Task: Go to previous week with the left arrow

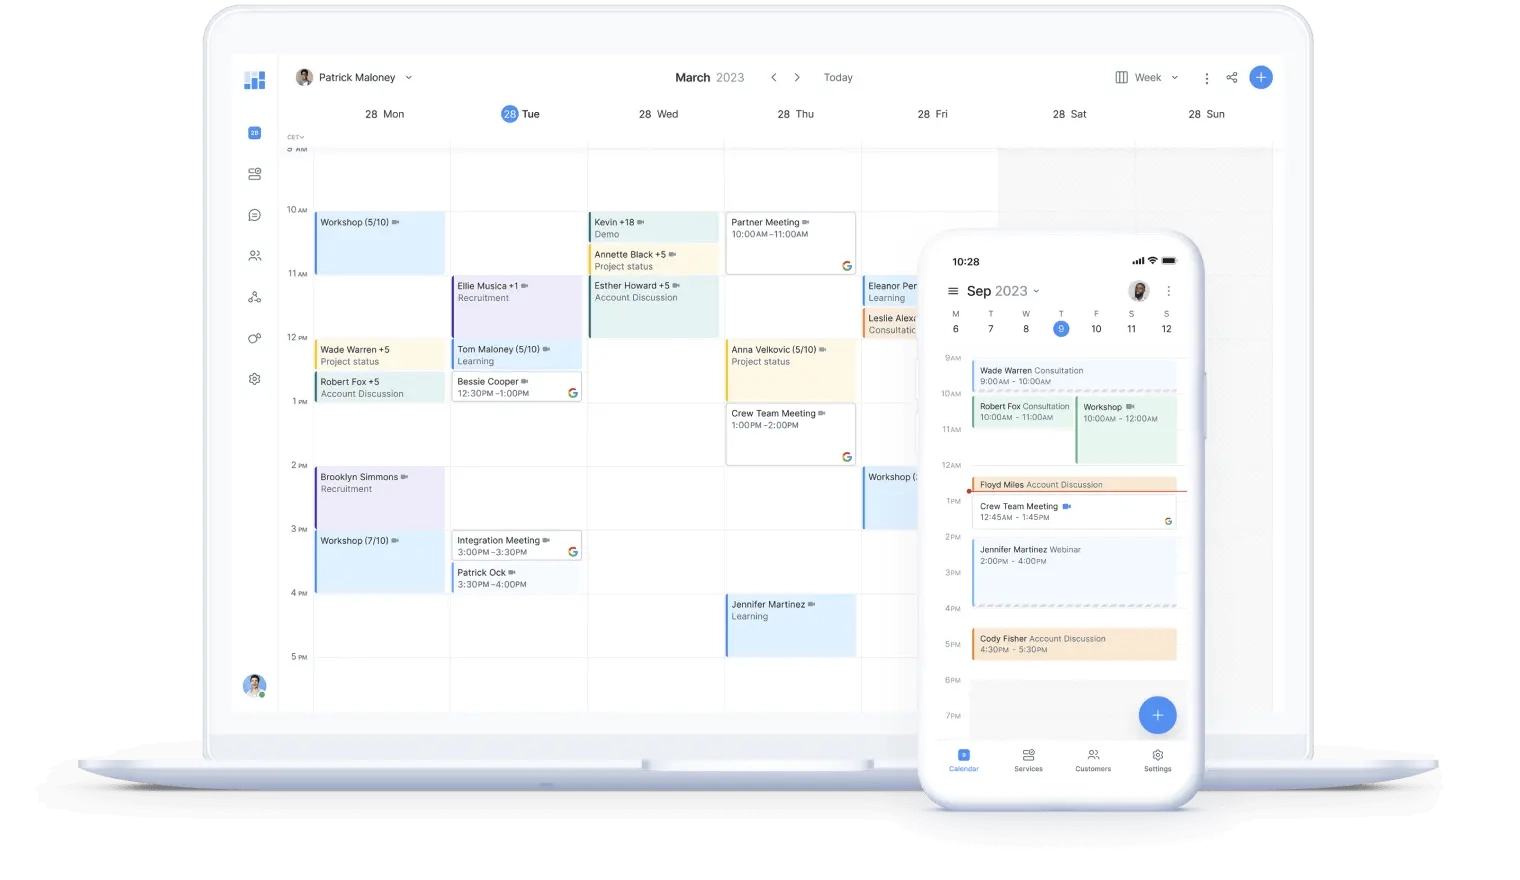Action: [x=773, y=77]
